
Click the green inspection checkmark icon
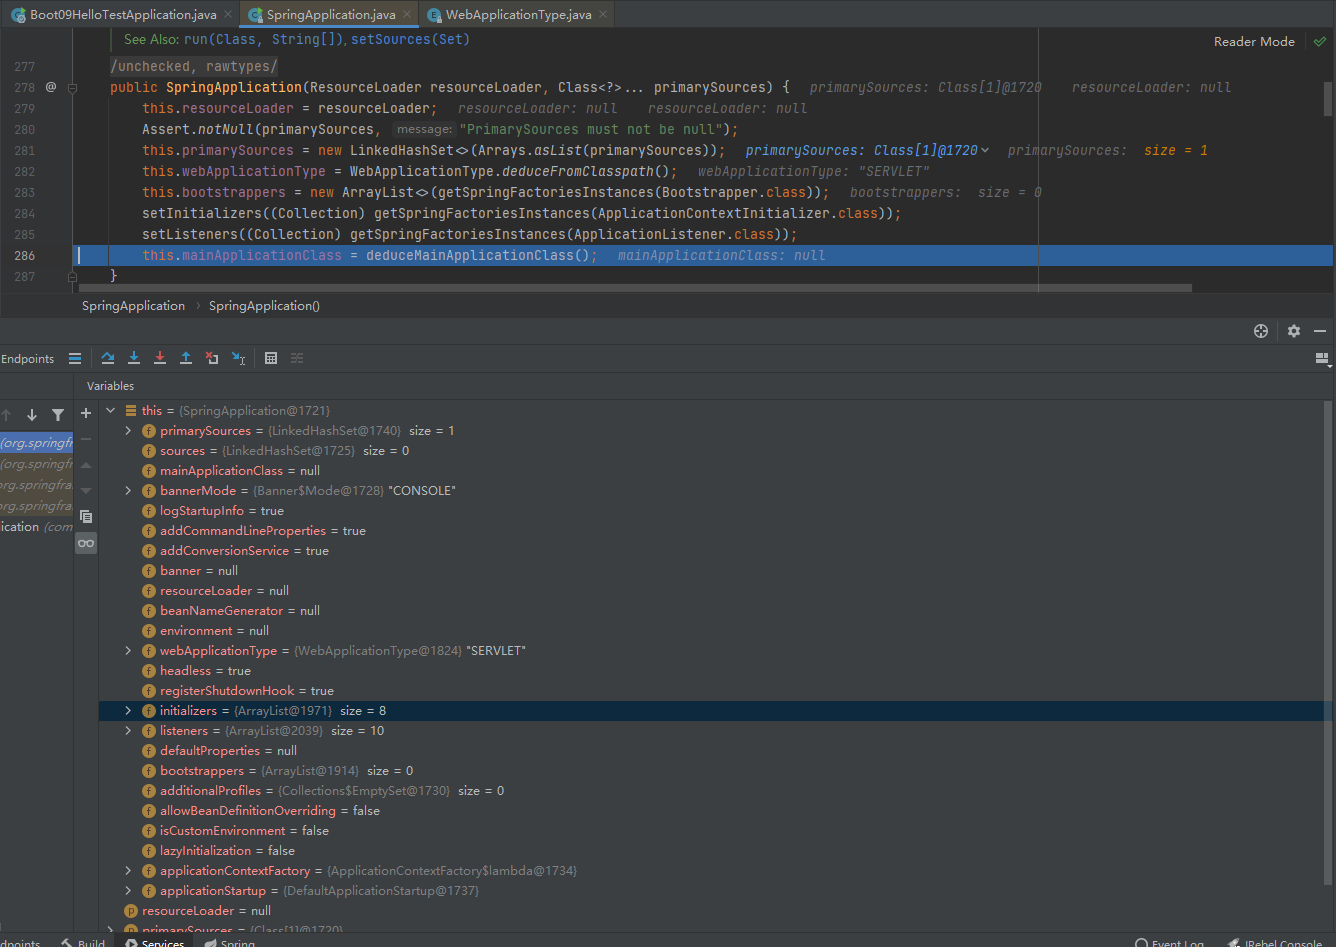coord(1320,41)
